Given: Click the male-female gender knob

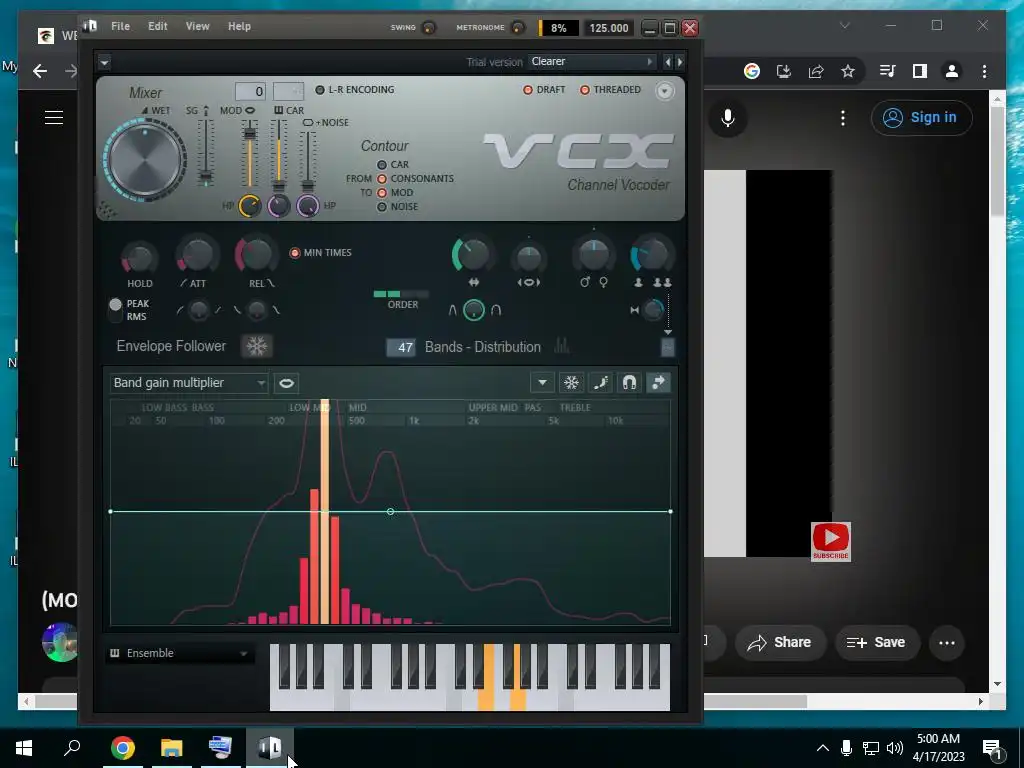Looking at the screenshot, I should coord(594,255).
